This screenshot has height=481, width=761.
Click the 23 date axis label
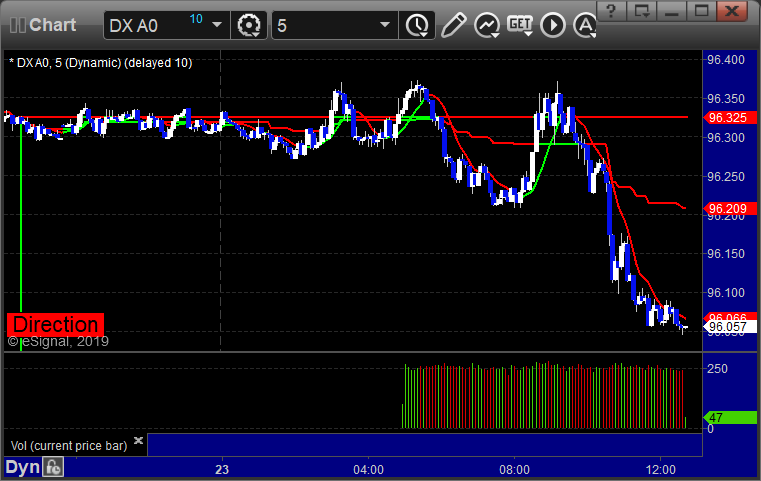(222, 470)
